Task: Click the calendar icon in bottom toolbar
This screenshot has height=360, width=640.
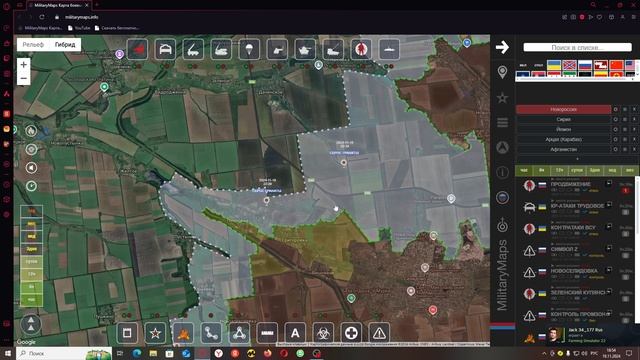Action: pyautogui.click(x=127, y=333)
